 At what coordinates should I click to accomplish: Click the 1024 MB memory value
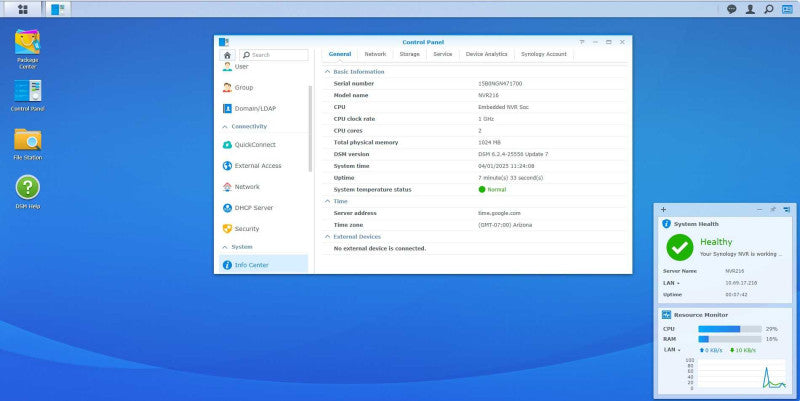coord(489,142)
